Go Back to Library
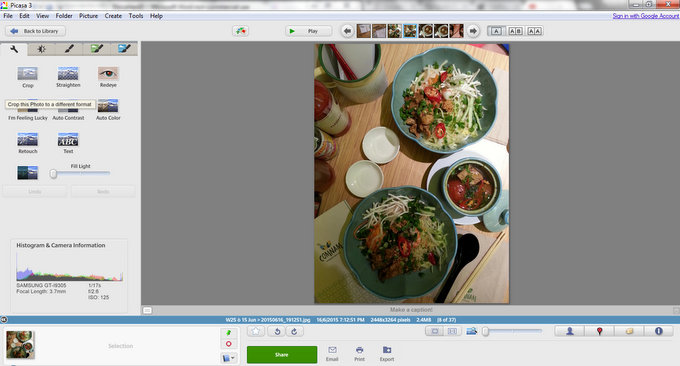Image resolution: width=680 pixels, height=366 pixels. (36, 31)
